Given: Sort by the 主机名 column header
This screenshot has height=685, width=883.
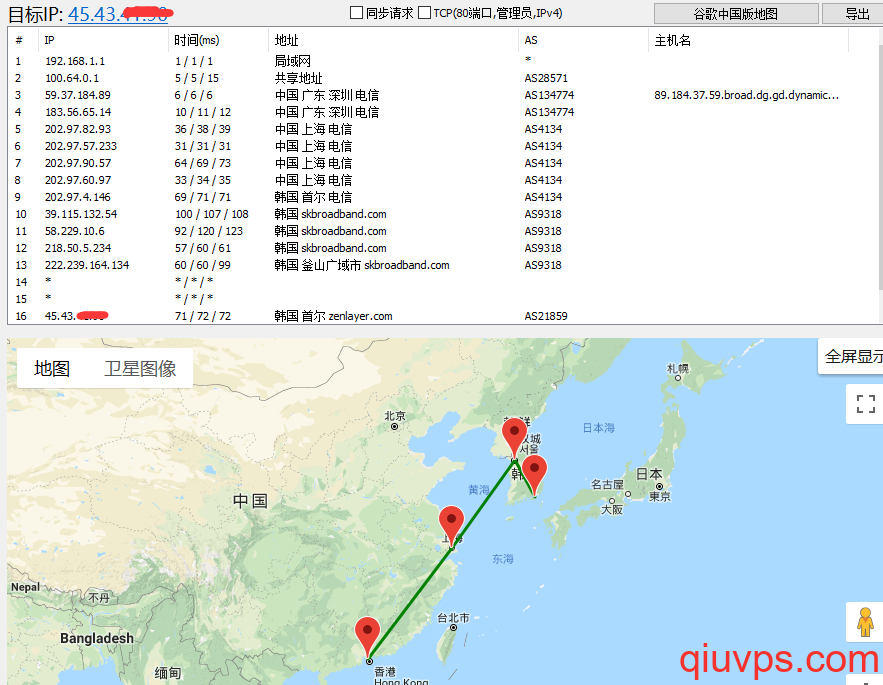Looking at the screenshot, I should 748,40.
